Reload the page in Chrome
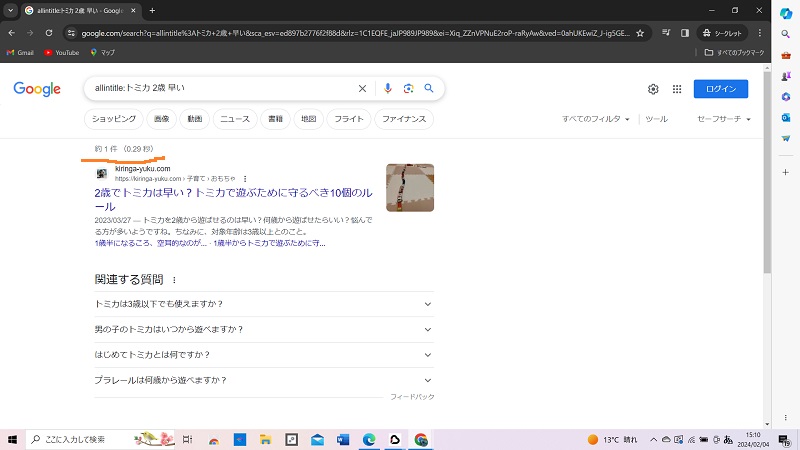800x450 pixels. pos(49,33)
